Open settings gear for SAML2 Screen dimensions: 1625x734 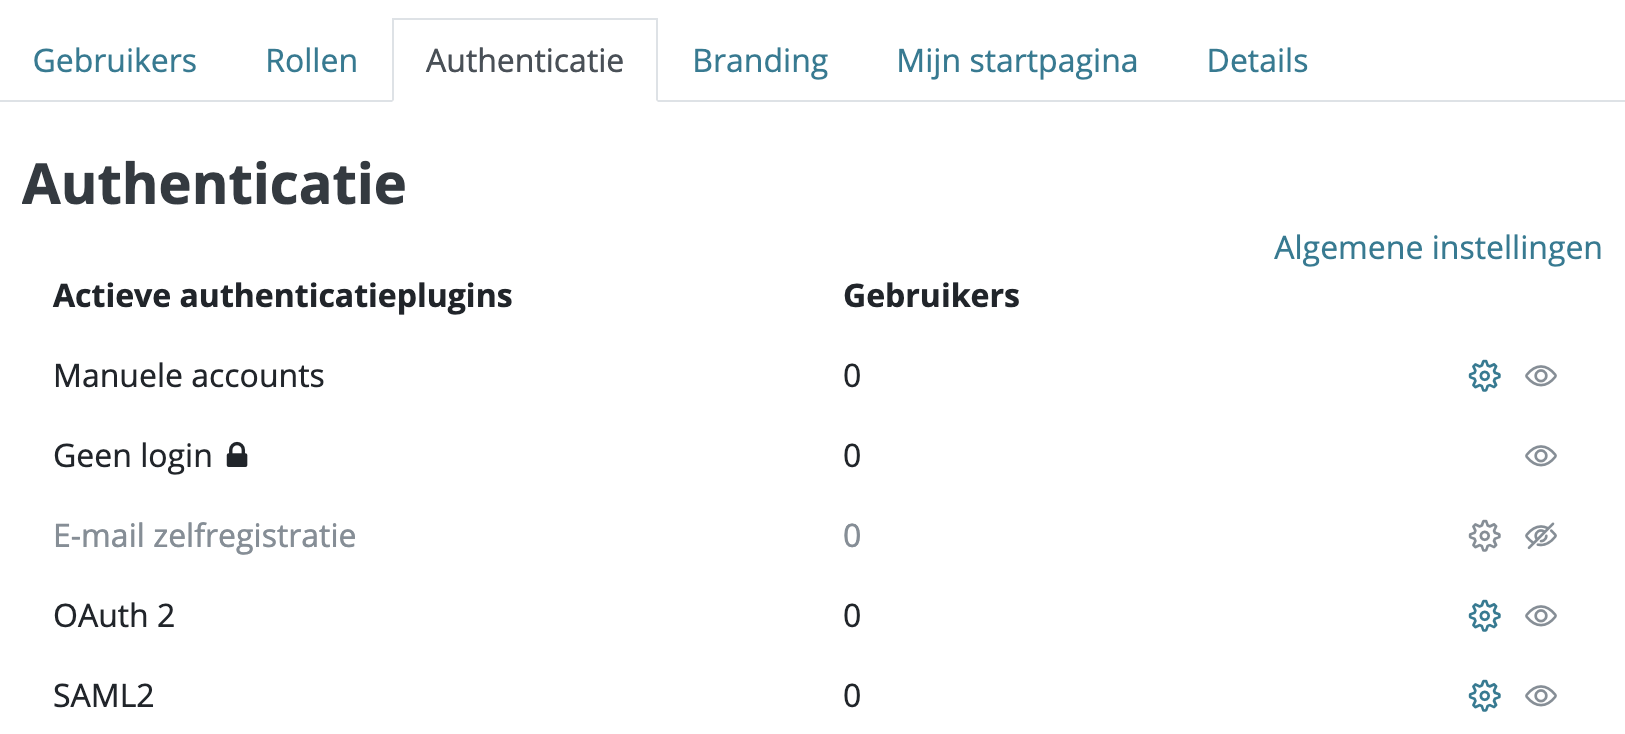1484,696
